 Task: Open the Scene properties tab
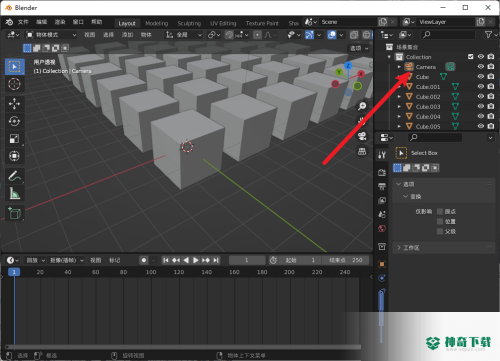tap(382, 214)
